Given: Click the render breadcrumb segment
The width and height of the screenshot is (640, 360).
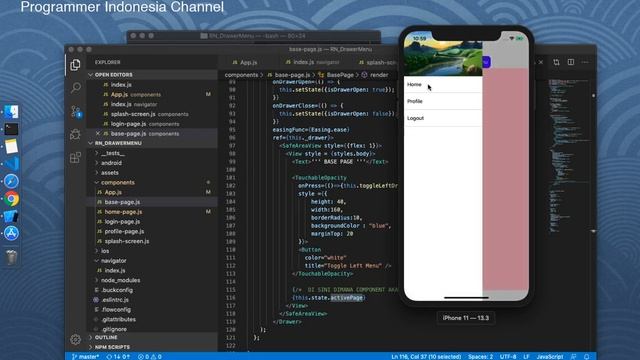Looking at the screenshot, I should 379,75.
